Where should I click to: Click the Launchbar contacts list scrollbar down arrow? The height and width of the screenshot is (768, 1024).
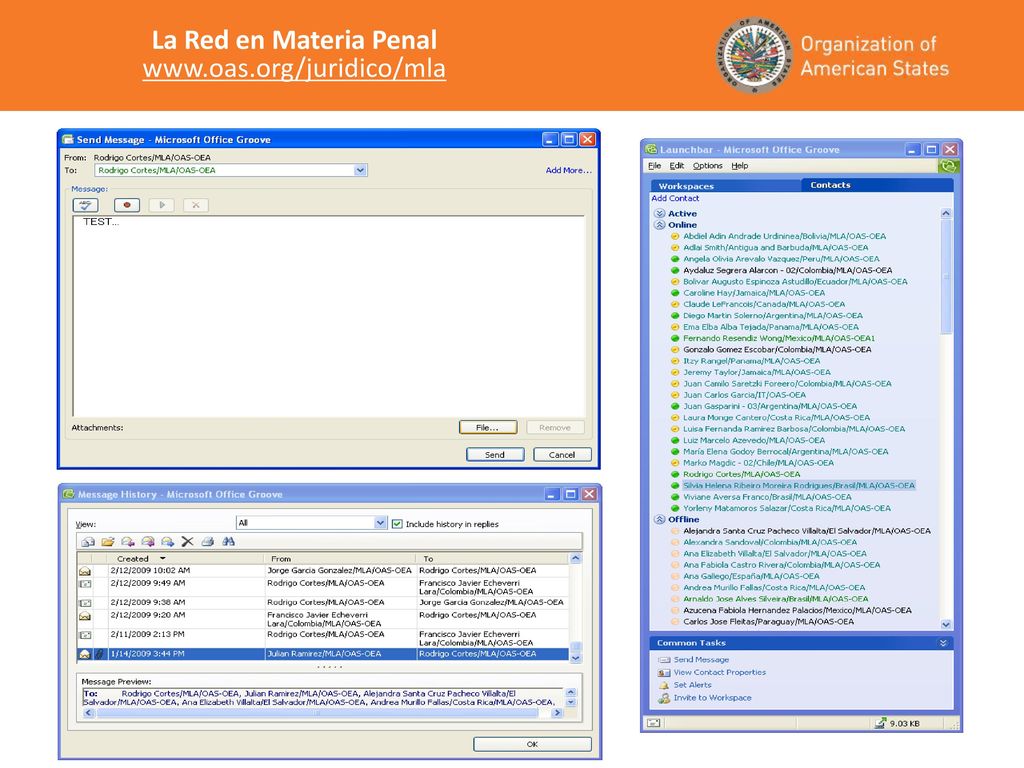point(946,624)
